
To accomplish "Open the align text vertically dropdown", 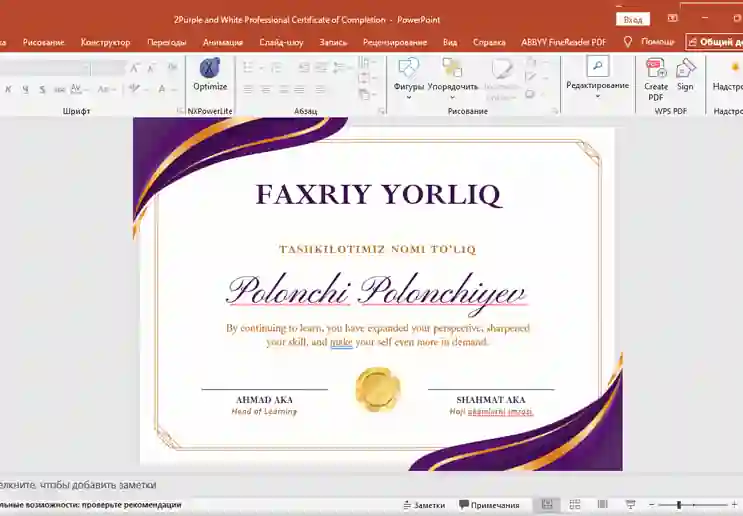I will [367, 78].
